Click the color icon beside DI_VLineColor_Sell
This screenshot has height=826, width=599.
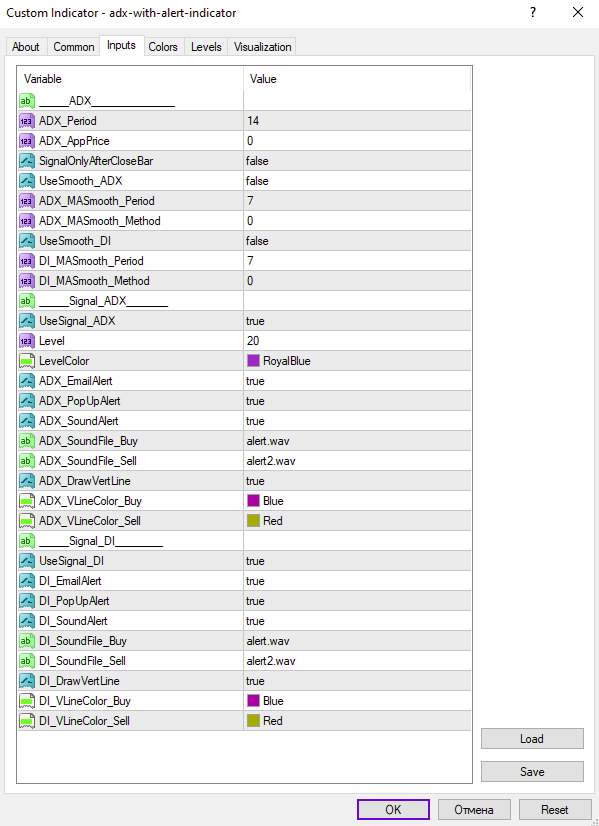pos(27,721)
